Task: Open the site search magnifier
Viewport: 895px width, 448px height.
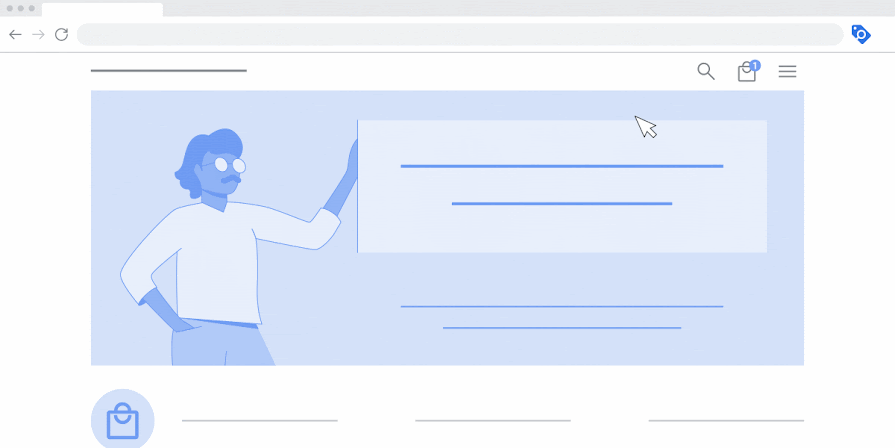Action: [x=706, y=71]
